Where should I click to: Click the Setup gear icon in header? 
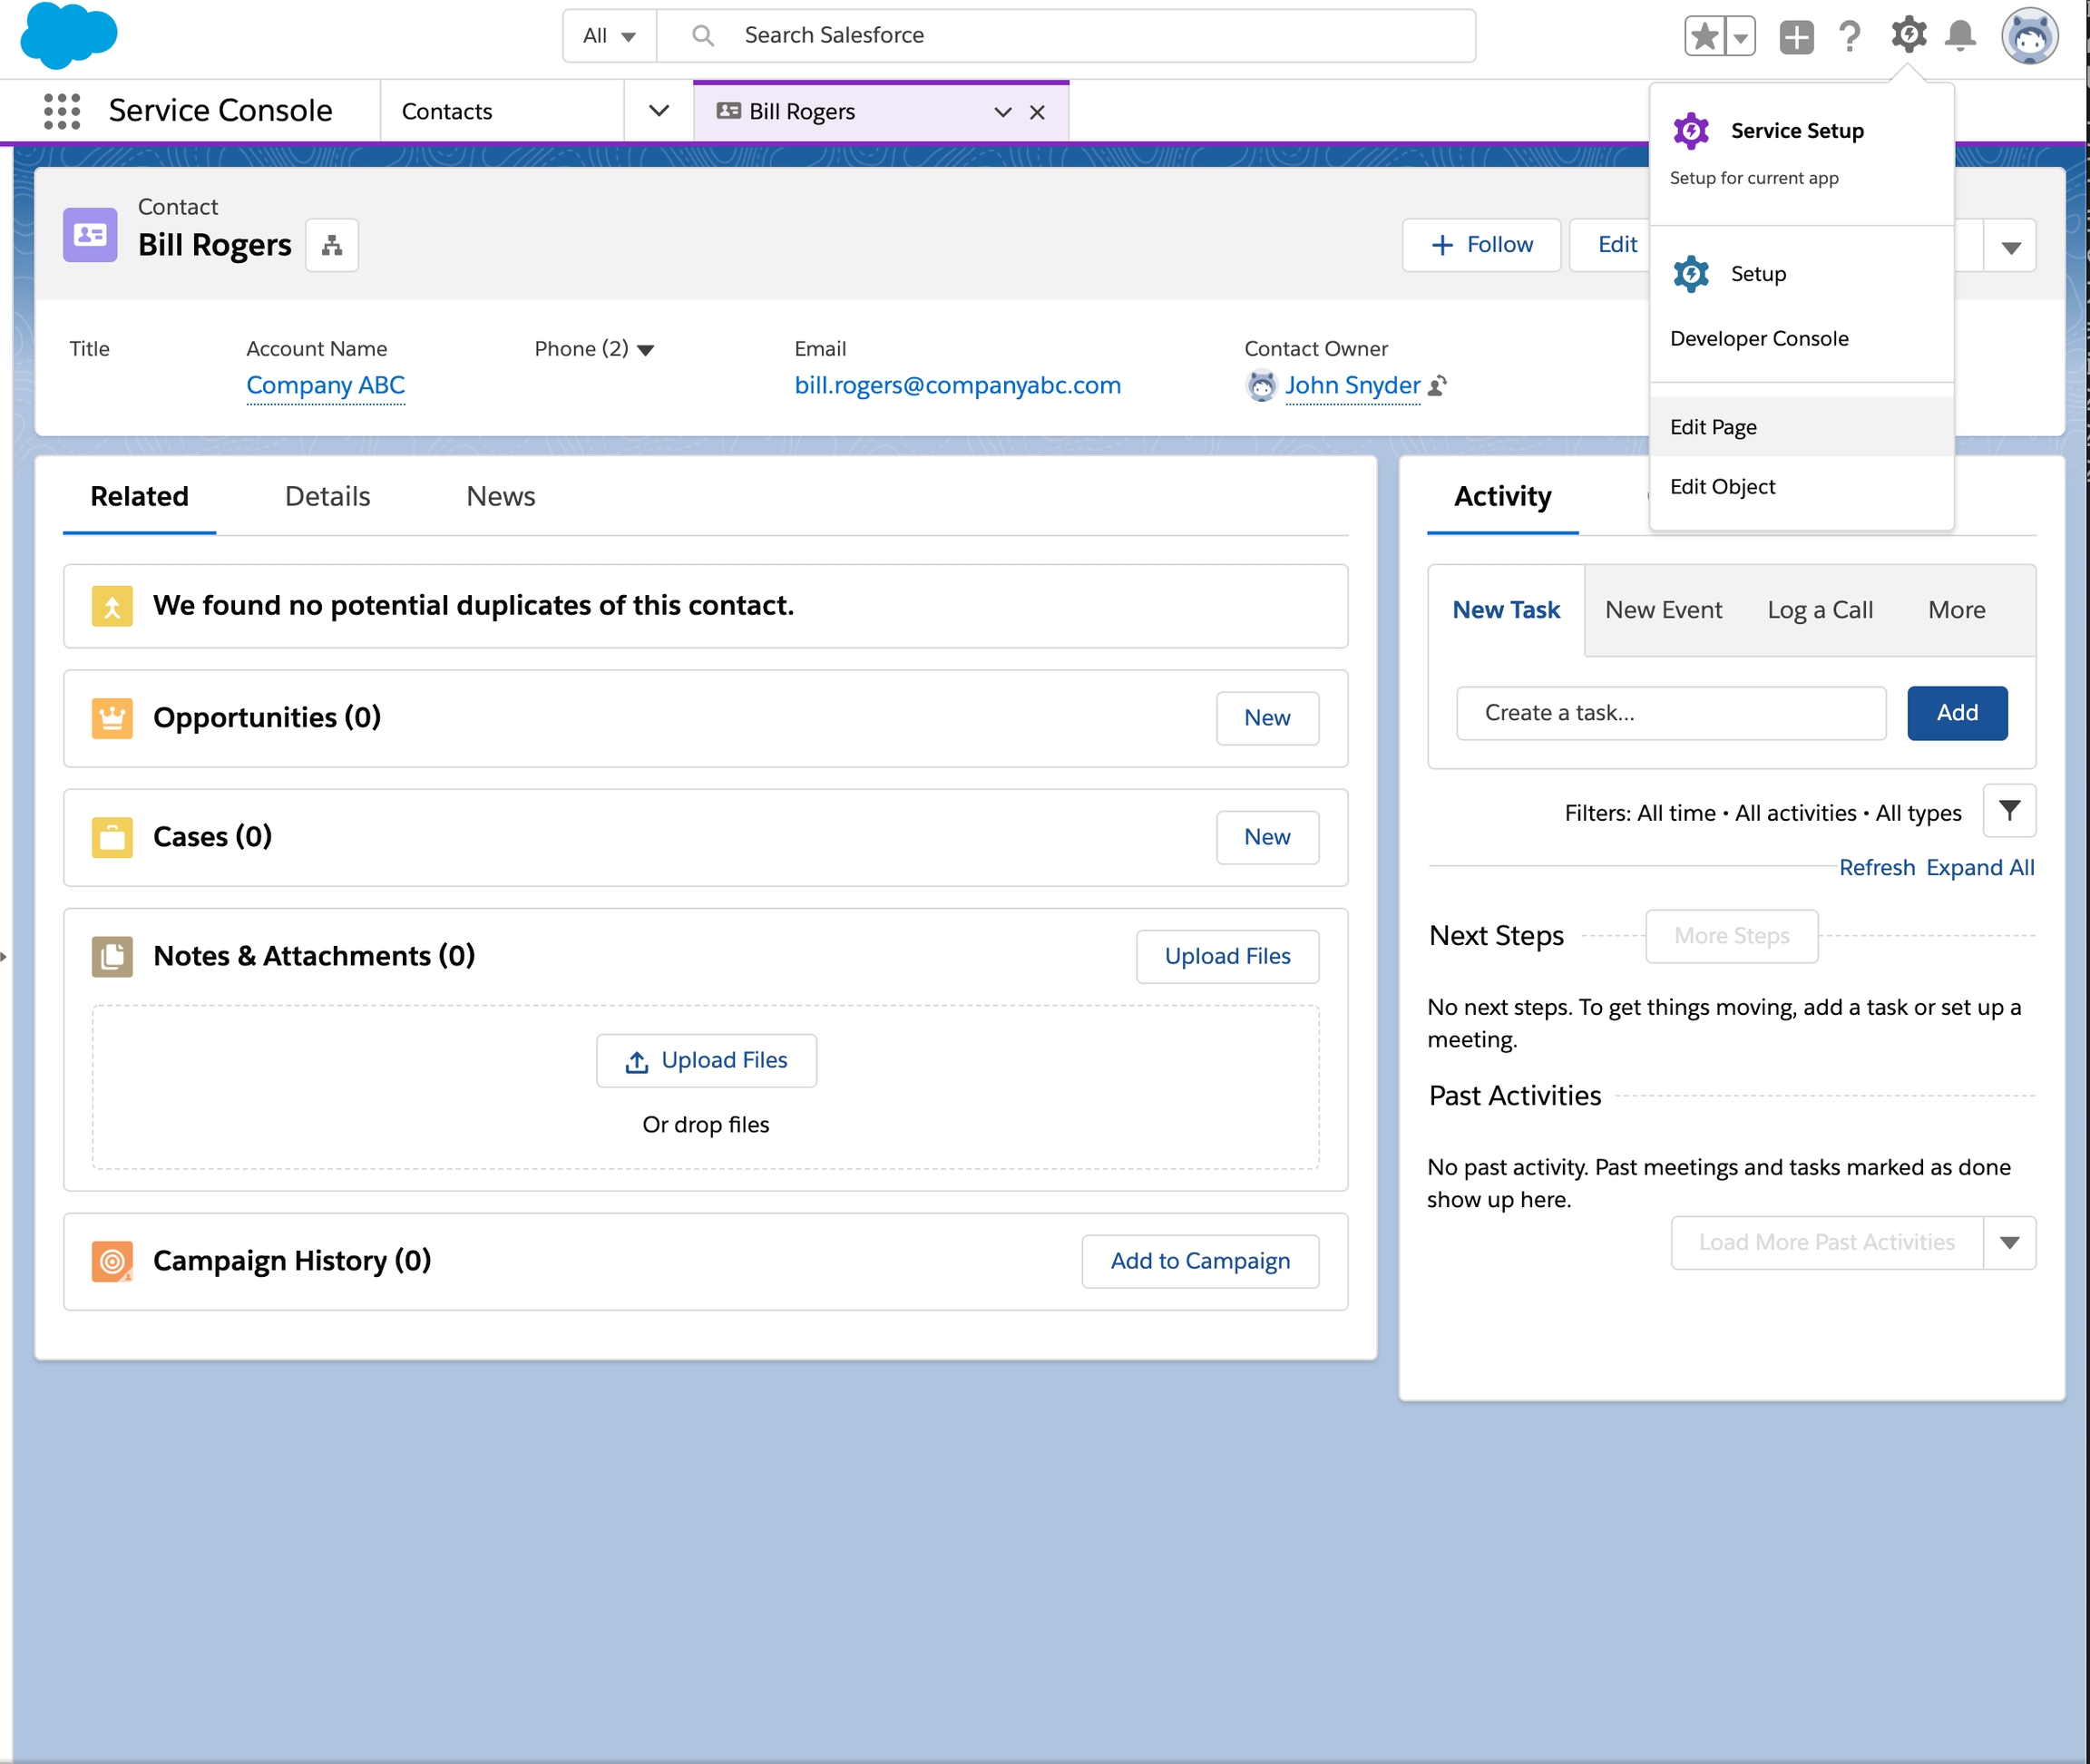tap(1908, 35)
